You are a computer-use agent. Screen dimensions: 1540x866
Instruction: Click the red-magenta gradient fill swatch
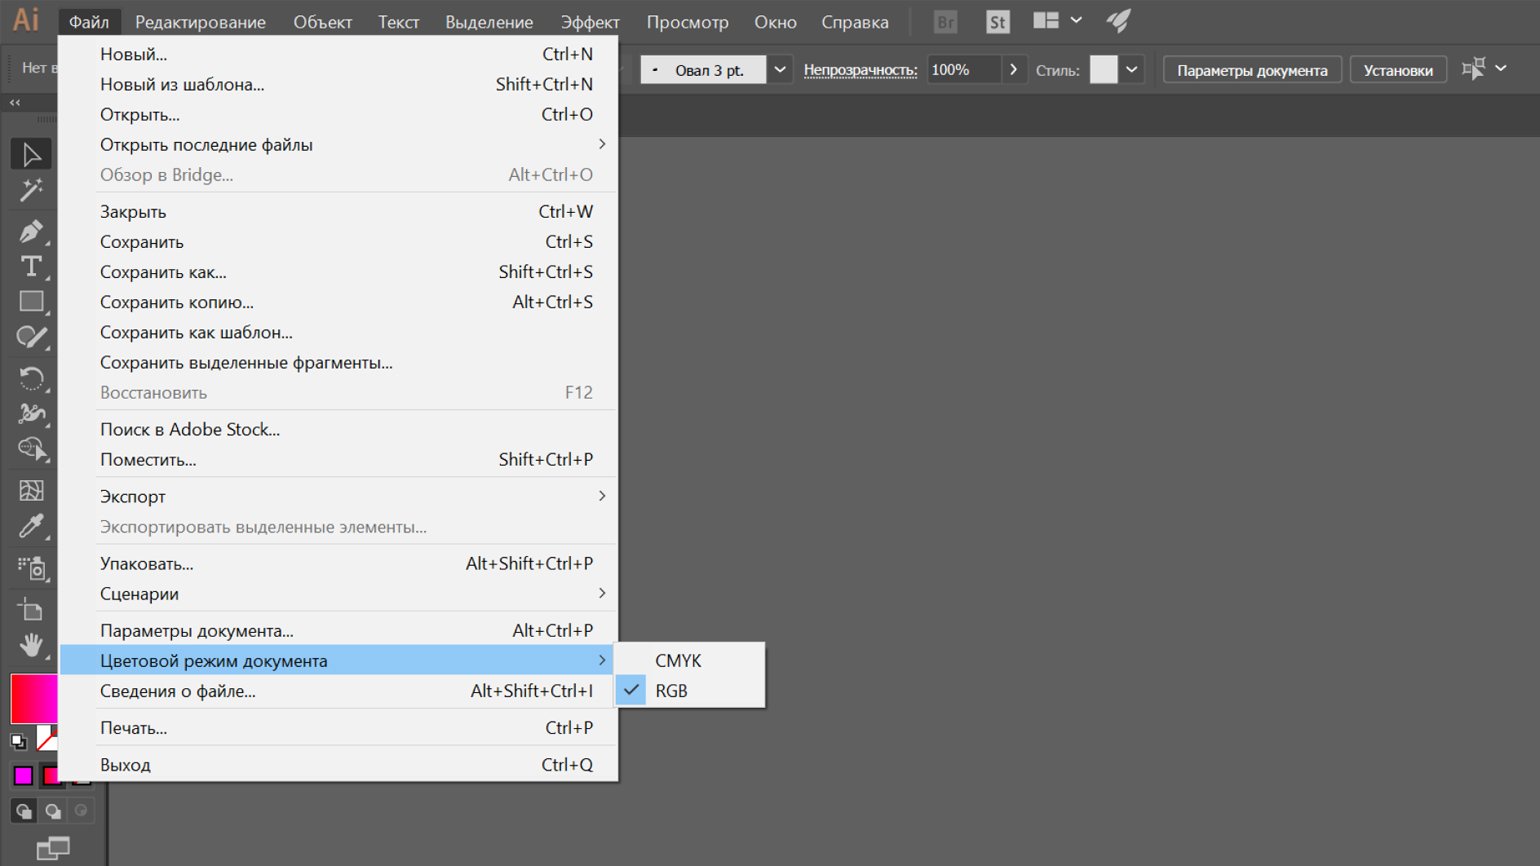[33, 698]
